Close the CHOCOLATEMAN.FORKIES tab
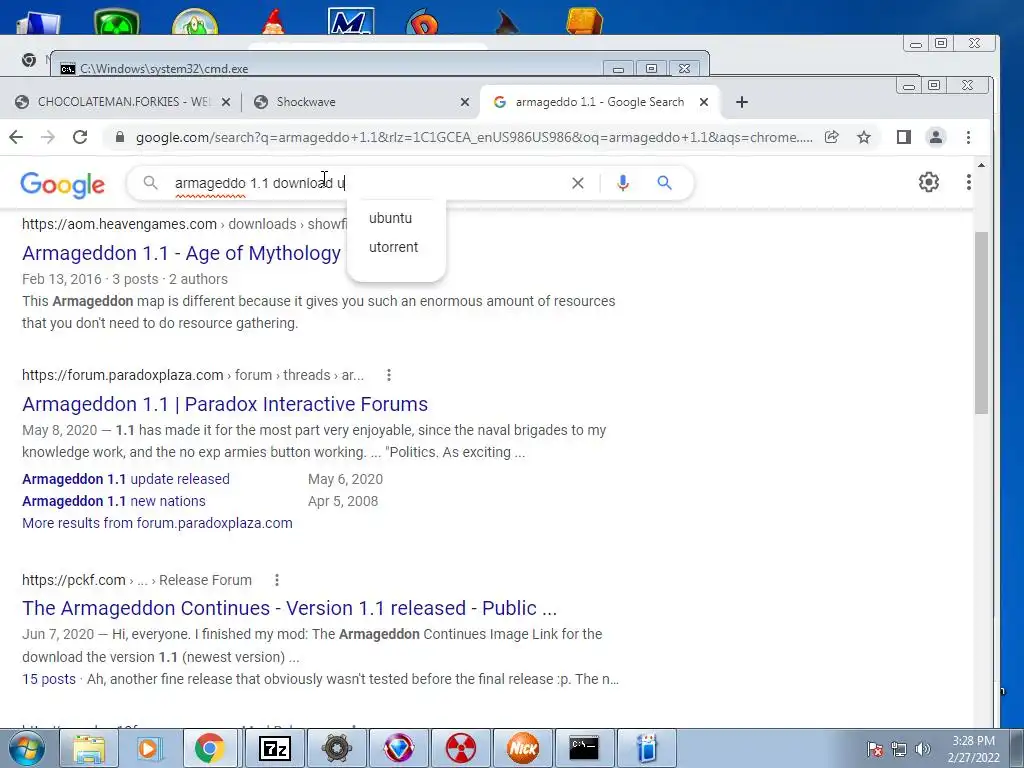The width and height of the screenshot is (1024, 768). pos(226,102)
